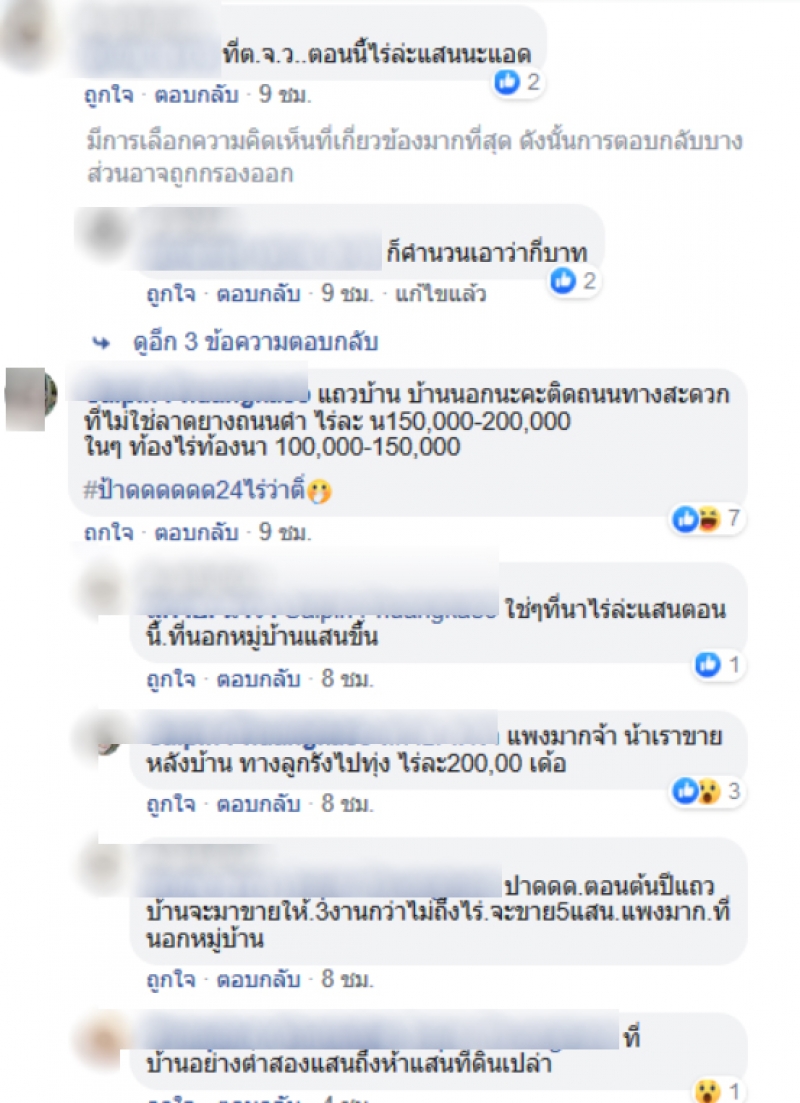Click แก้ไขแล้ว edited label
Viewport: 800px width, 1103px height.
(x=440, y=293)
